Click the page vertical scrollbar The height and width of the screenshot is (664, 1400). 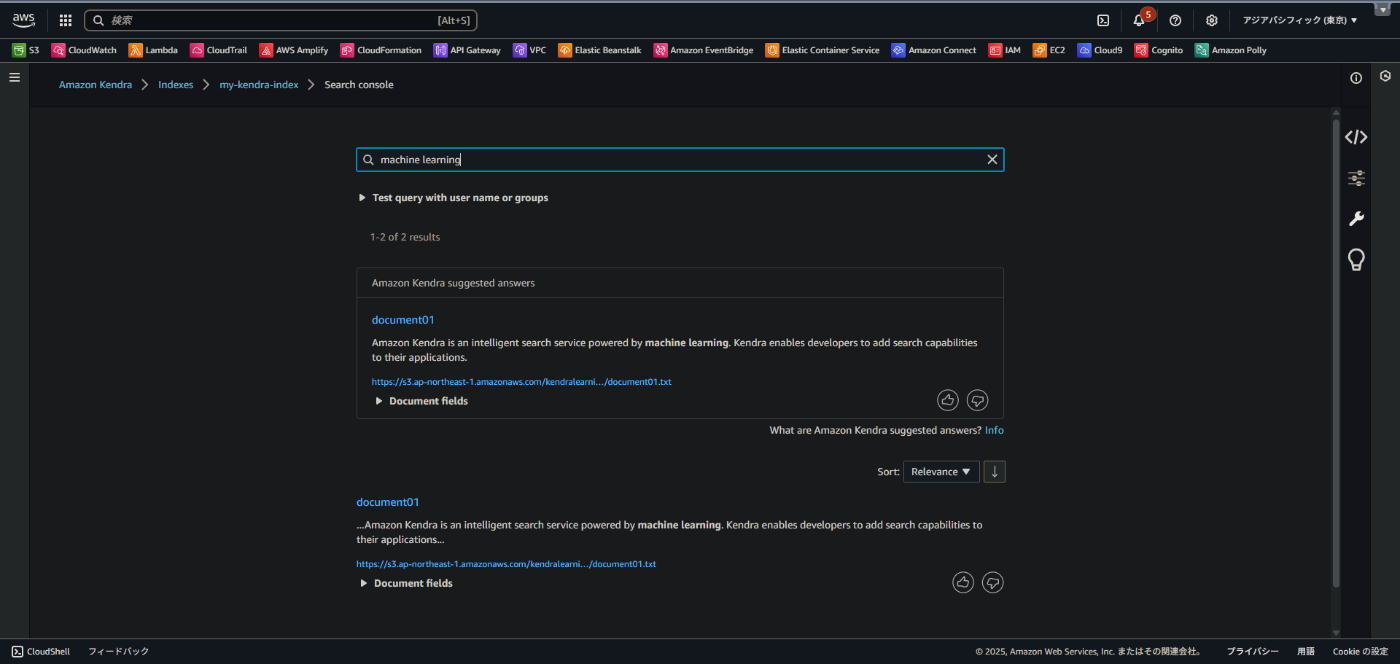pyautogui.click(x=1335, y=352)
